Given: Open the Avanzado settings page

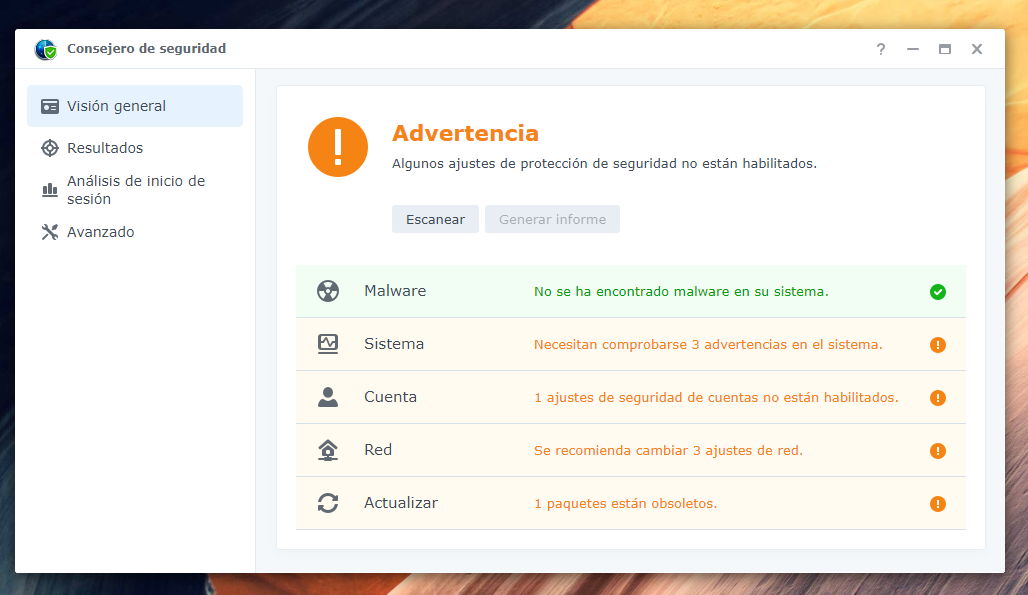Looking at the screenshot, I should pos(100,232).
